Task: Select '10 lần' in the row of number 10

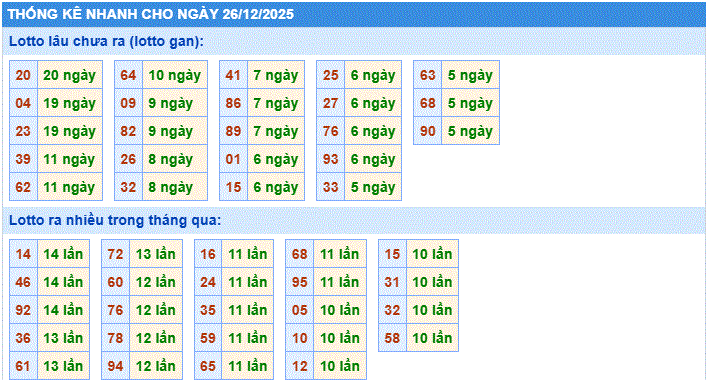Action: [340, 338]
